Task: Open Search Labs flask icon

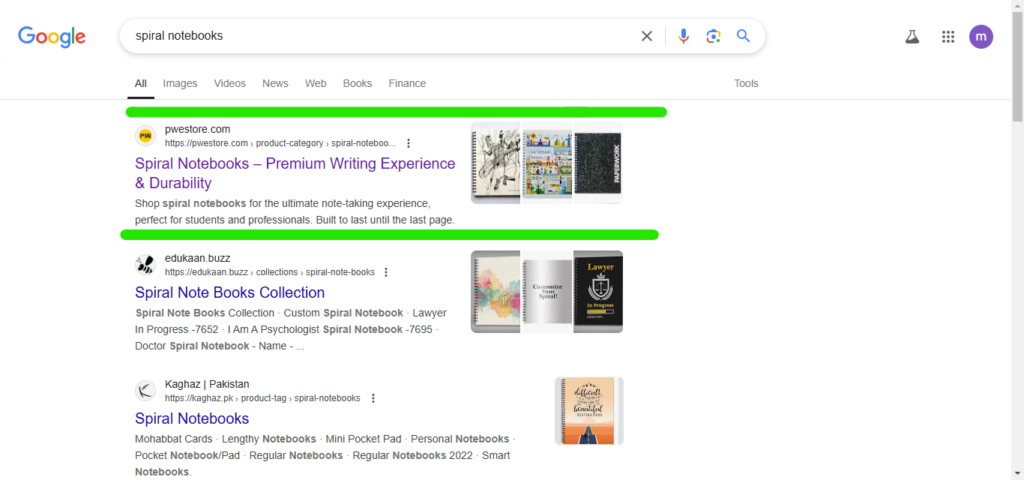Action: pyautogui.click(x=912, y=37)
